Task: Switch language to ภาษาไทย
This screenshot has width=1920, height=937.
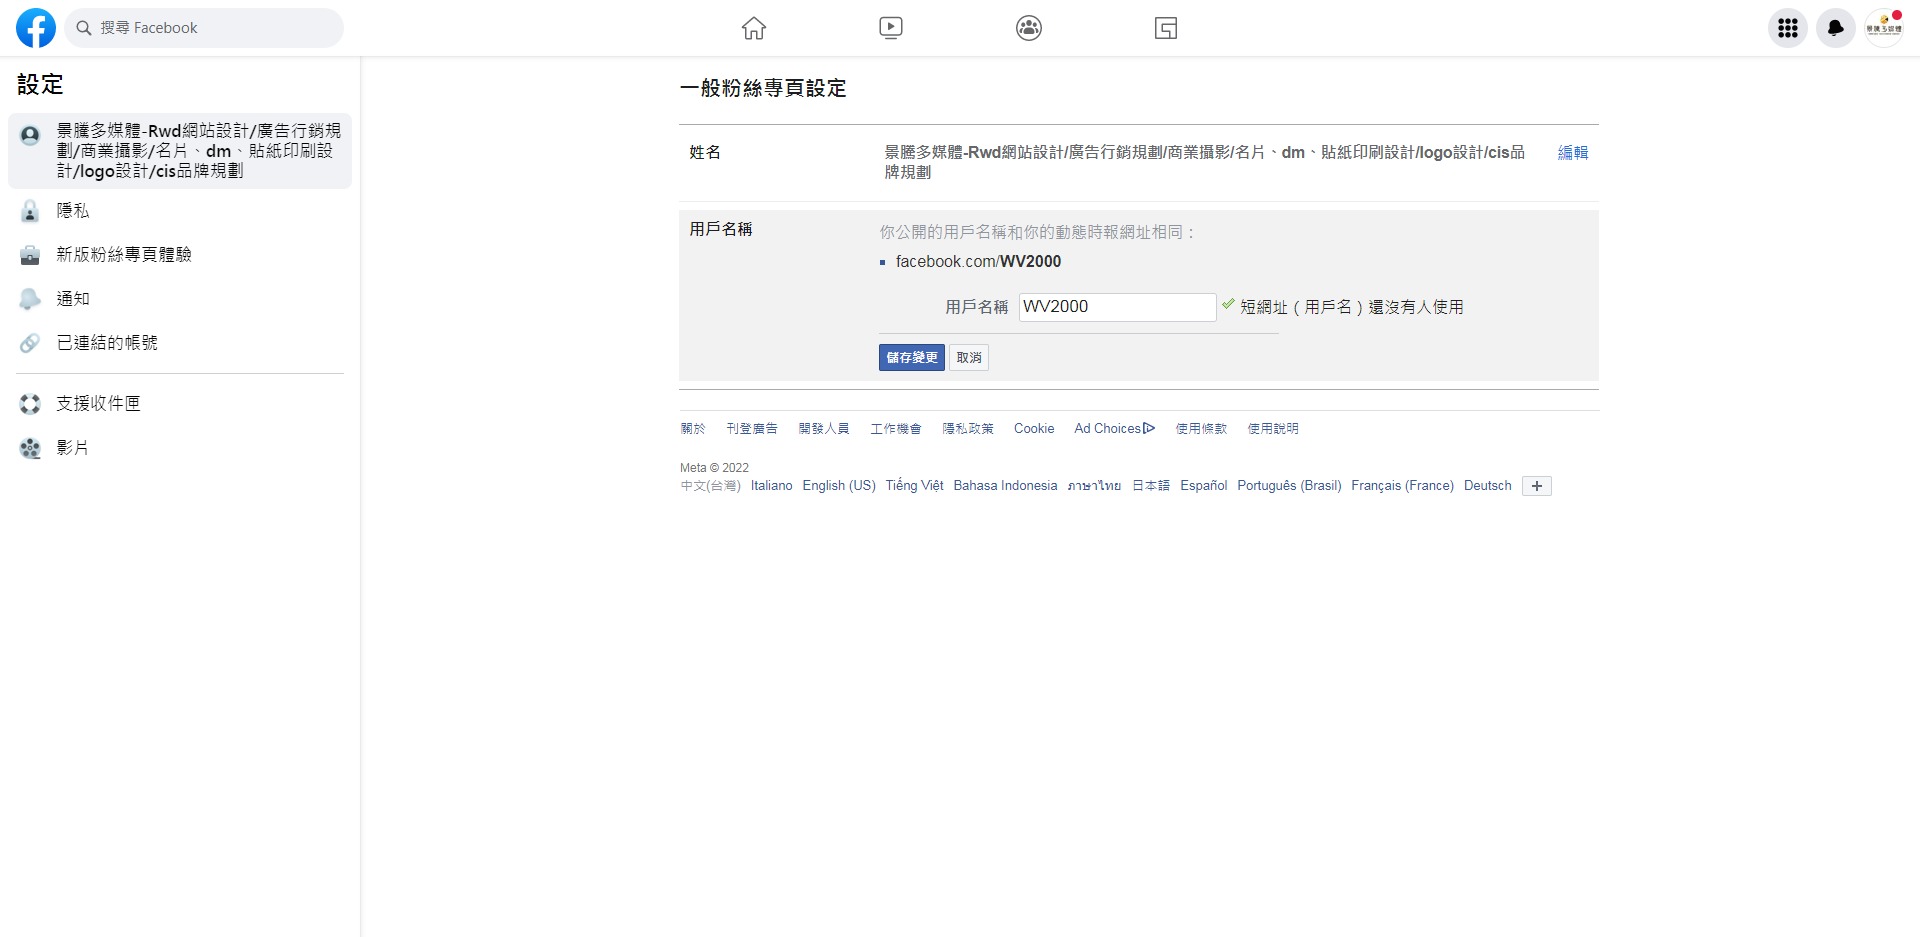Action: (1094, 486)
